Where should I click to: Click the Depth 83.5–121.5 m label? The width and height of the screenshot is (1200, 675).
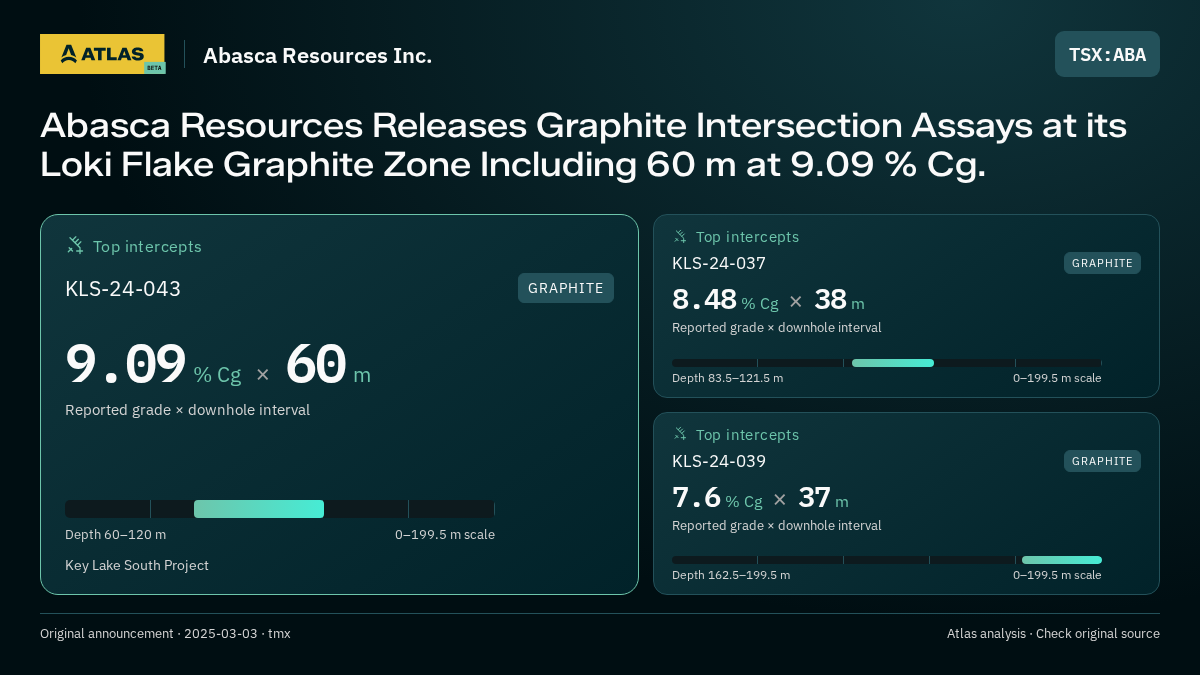pos(728,378)
